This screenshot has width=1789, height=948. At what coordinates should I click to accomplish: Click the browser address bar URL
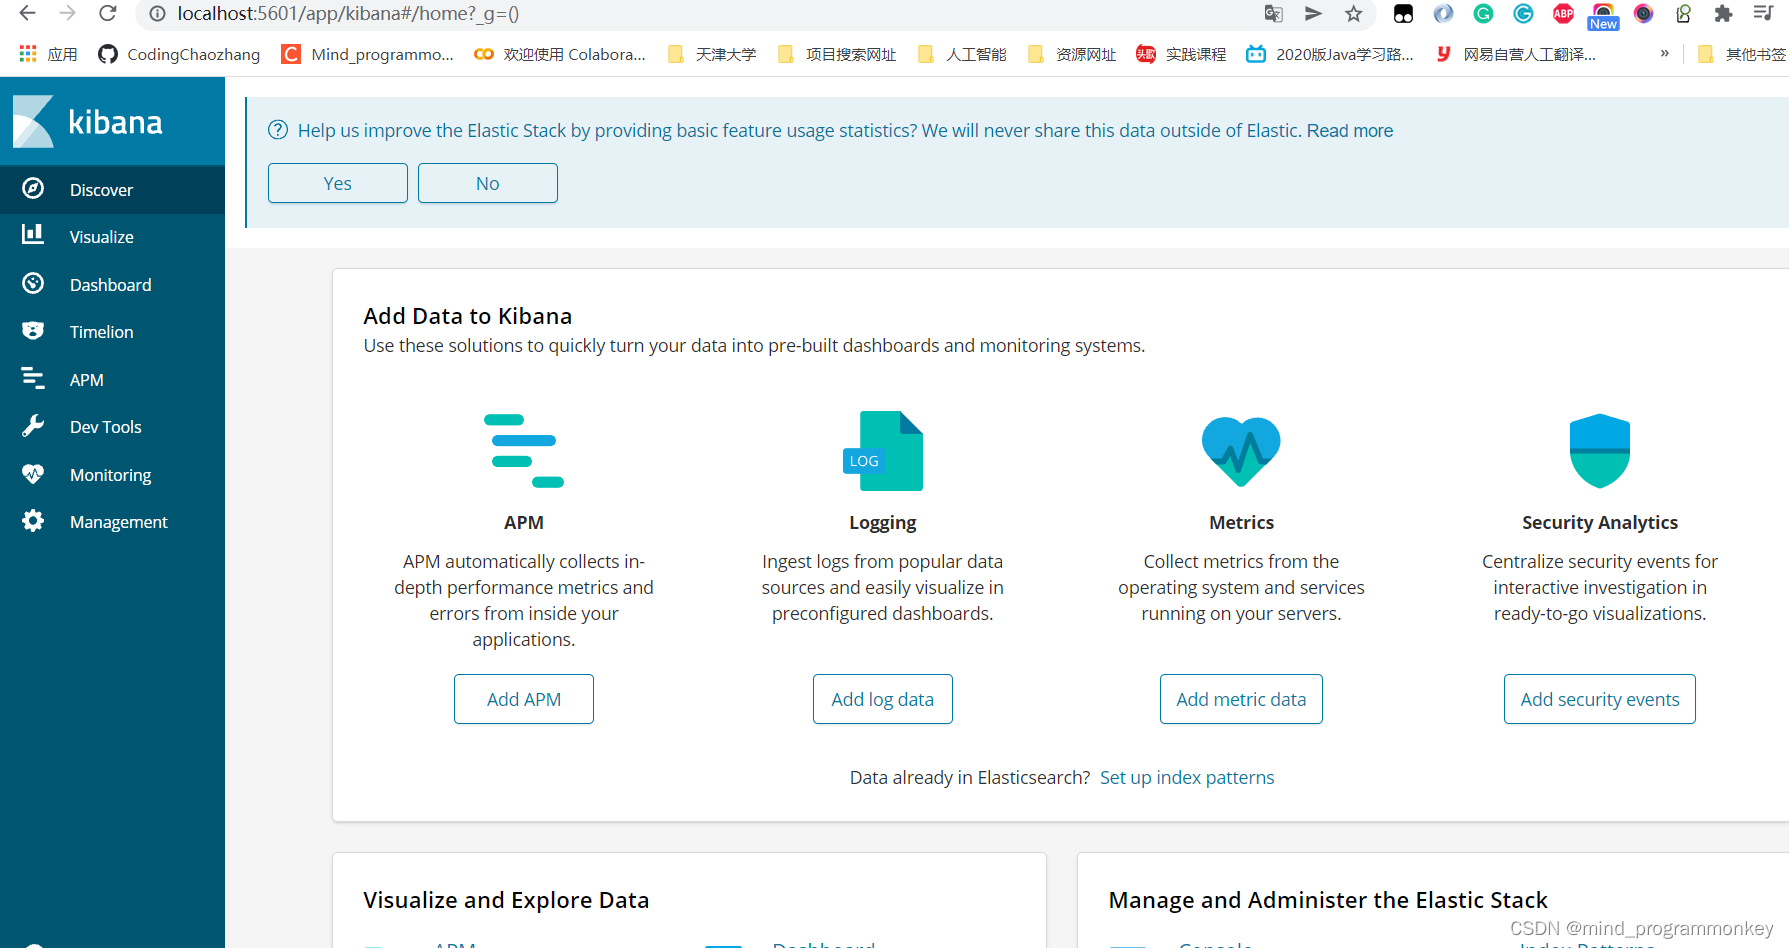[x=348, y=13]
